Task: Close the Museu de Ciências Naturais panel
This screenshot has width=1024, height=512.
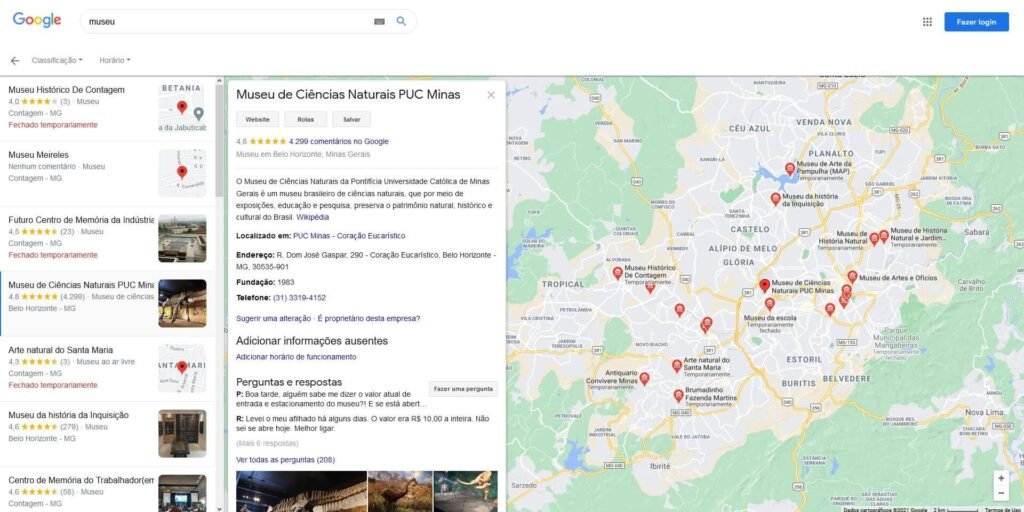Action: pyautogui.click(x=491, y=95)
